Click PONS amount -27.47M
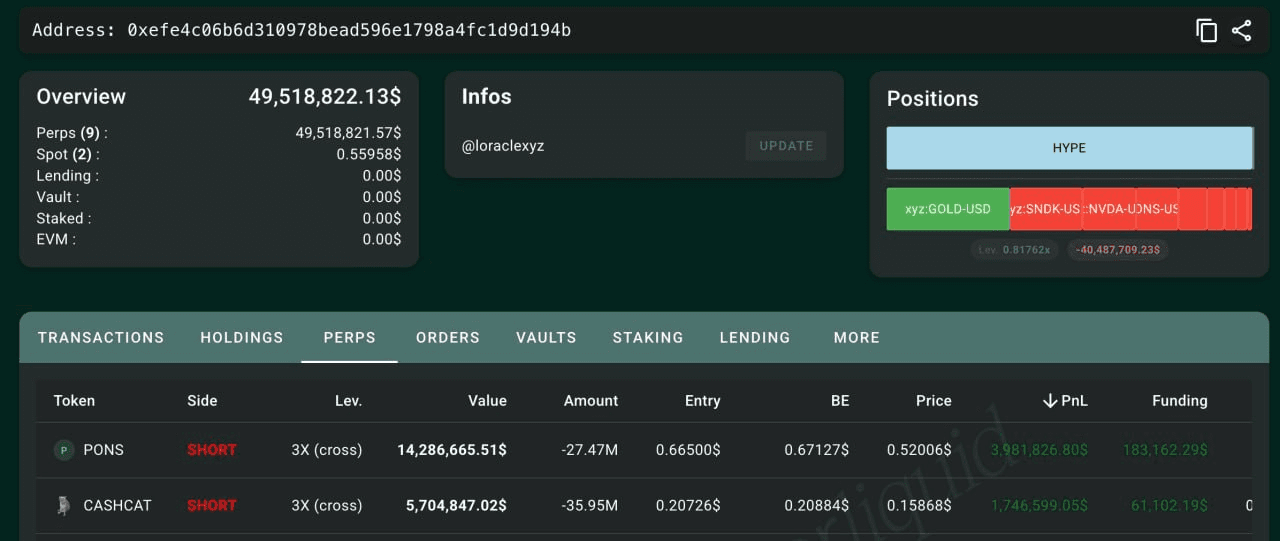This screenshot has width=1280, height=541. [x=590, y=450]
